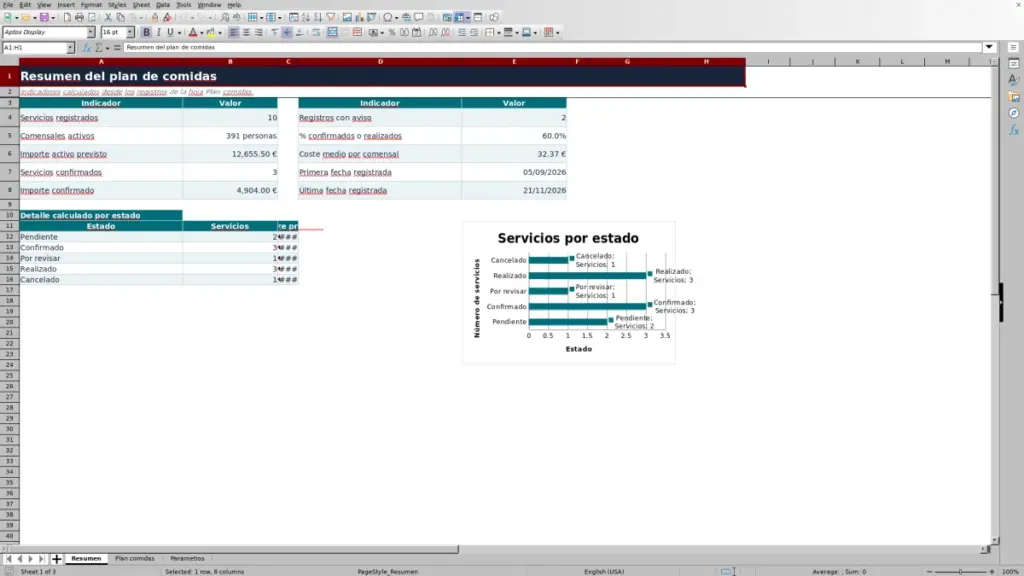
Task: Open the font size dropdown
Action: click(x=130, y=32)
